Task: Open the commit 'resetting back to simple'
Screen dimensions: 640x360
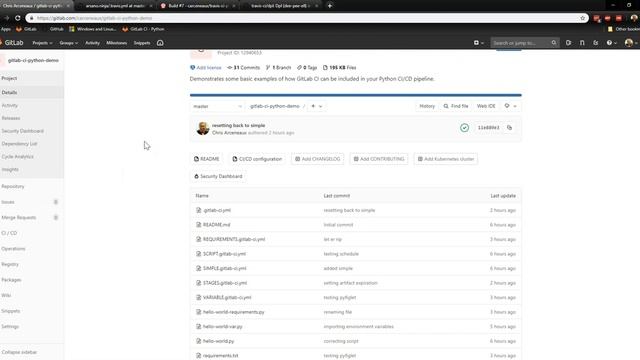Action: click(238, 125)
